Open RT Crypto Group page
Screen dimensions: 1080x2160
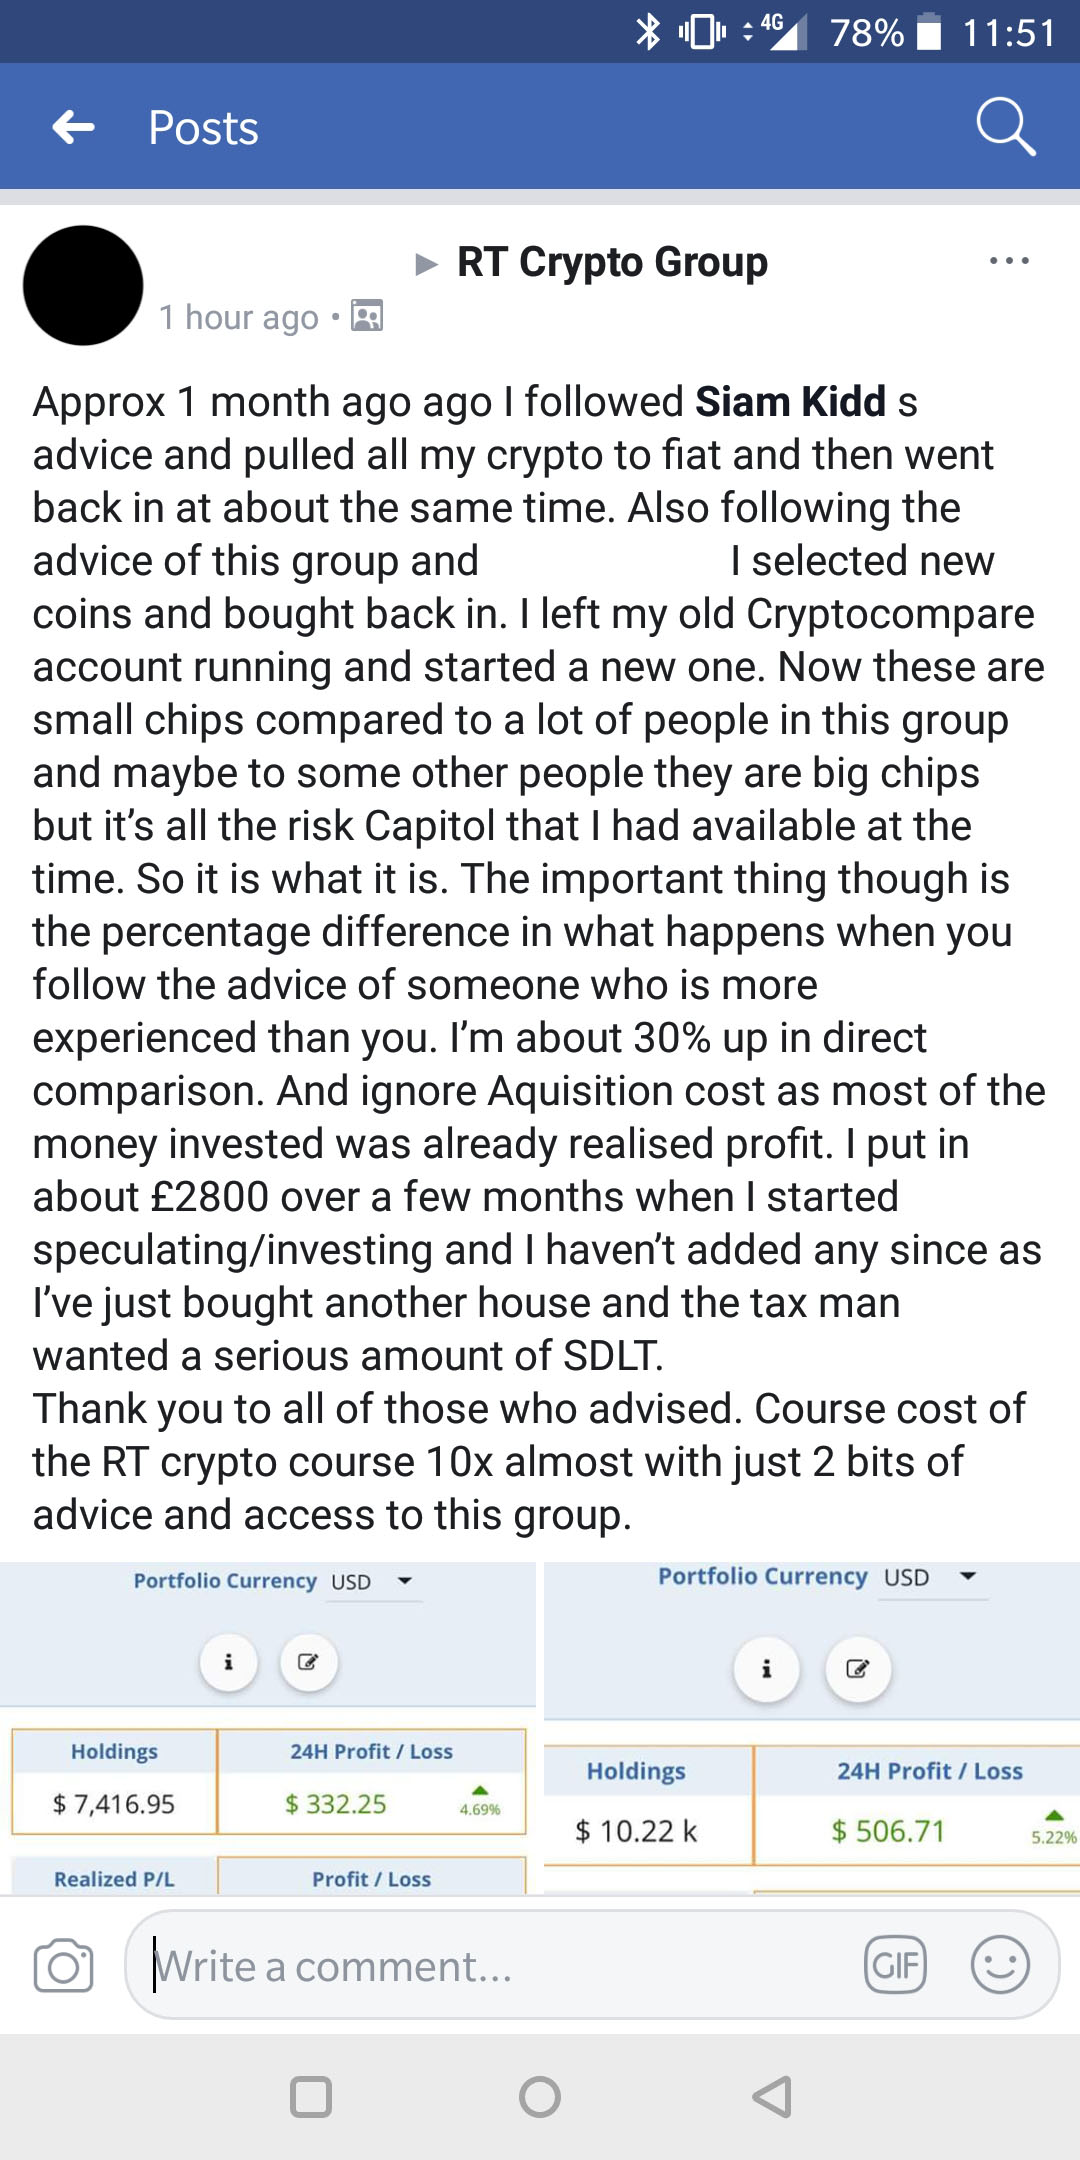tap(612, 262)
